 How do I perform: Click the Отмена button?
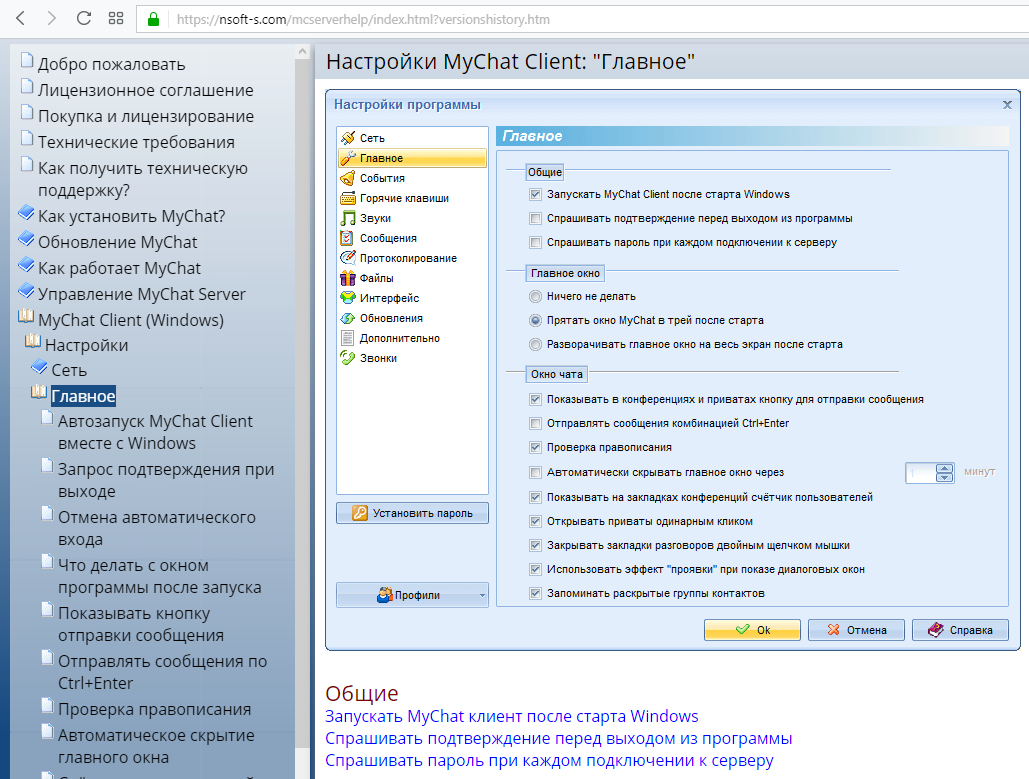tap(856, 630)
